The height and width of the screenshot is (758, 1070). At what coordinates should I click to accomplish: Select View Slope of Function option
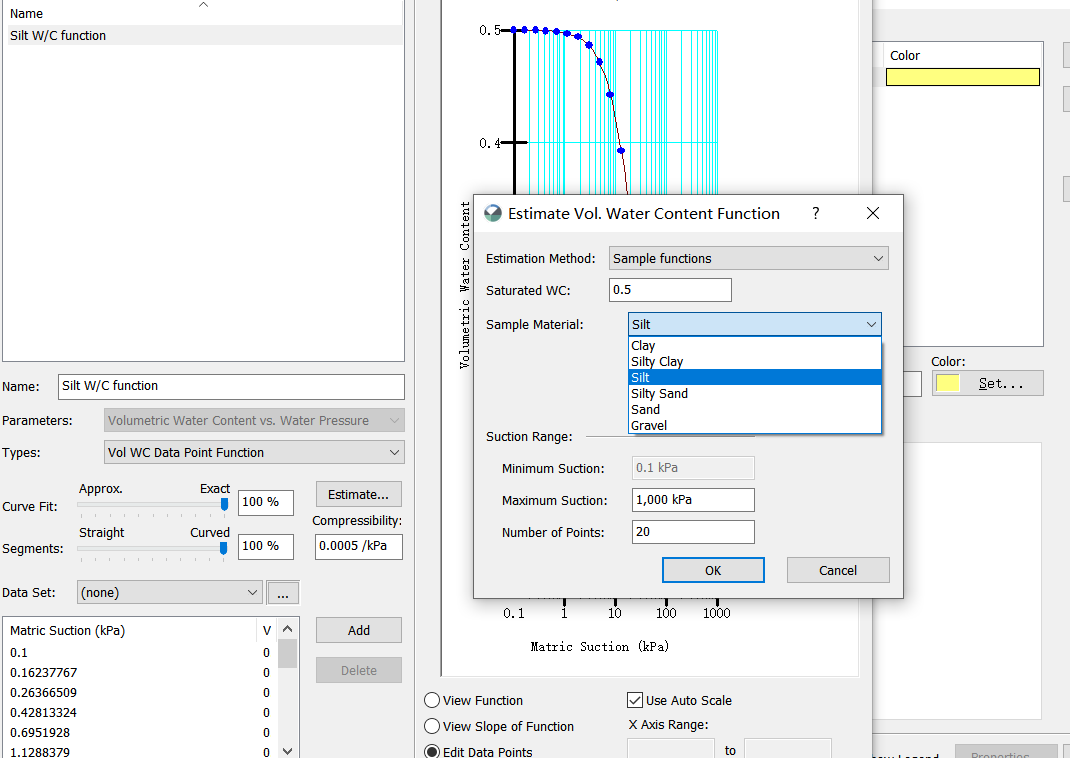[x=432, y=727]
